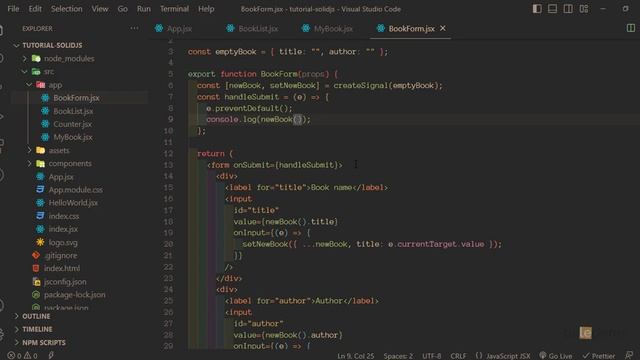Close the BookForm.jsx tab
The width and height of the screenshot is (640, 360).
point(443,28)
